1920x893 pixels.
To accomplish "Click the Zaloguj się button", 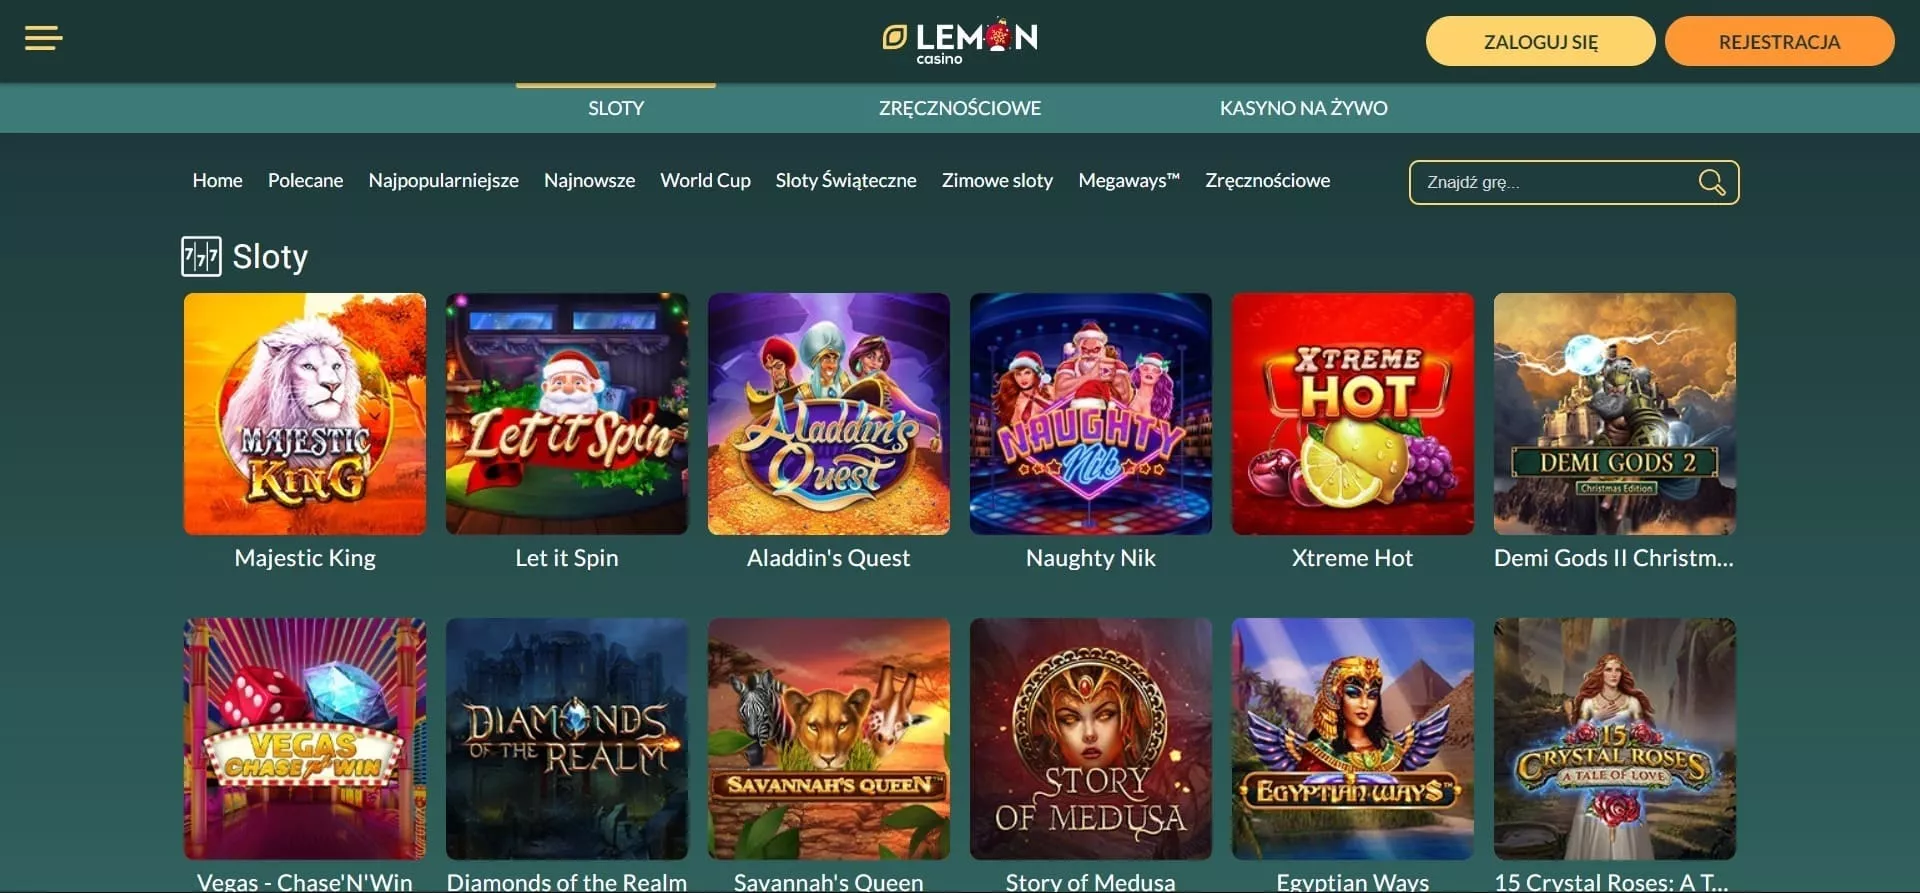I will (x=1540, y=42).
